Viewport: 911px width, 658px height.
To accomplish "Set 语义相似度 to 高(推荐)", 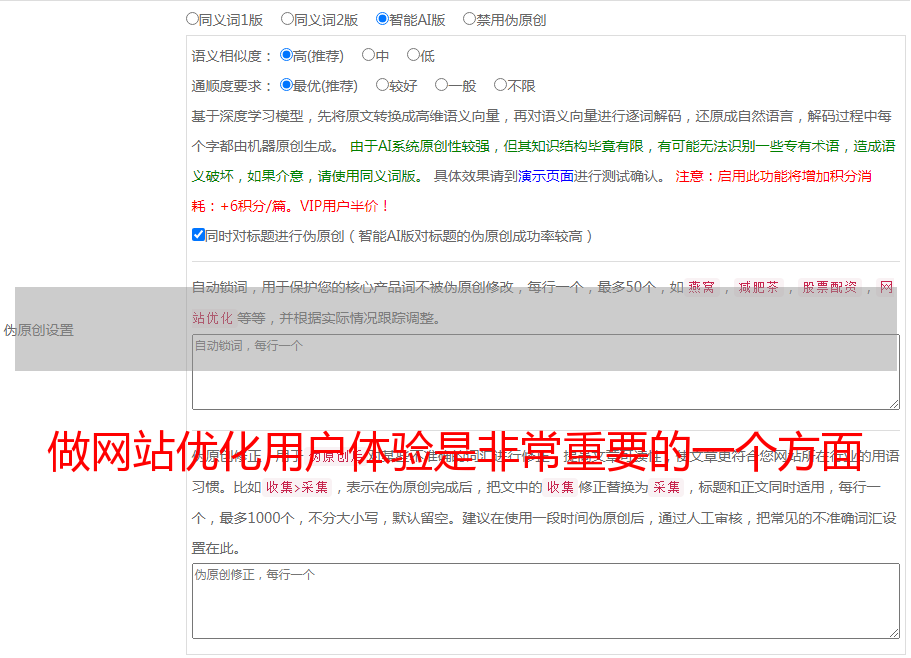I will point(287,55).
